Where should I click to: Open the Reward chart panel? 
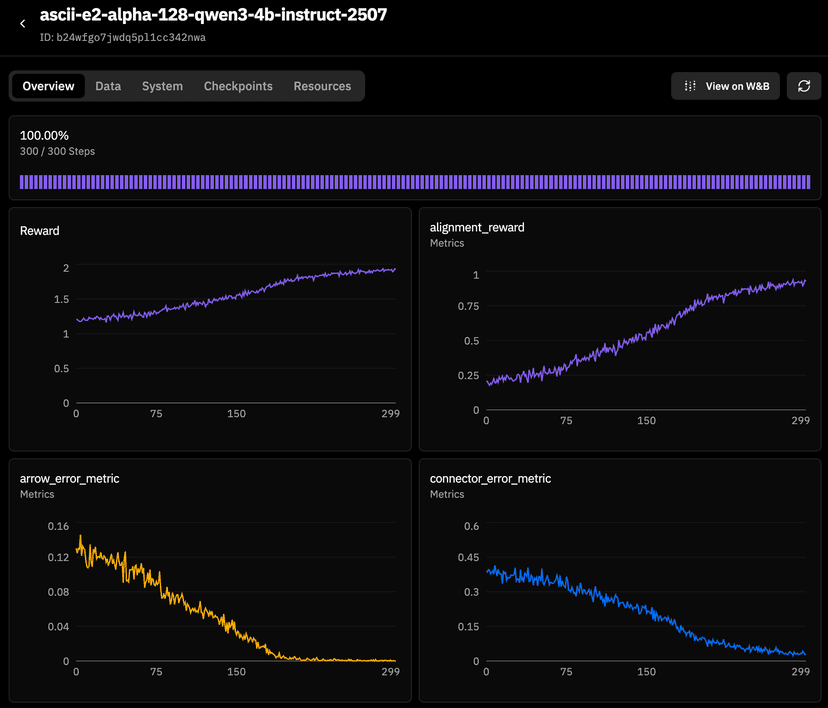click(x=210, y=330)
